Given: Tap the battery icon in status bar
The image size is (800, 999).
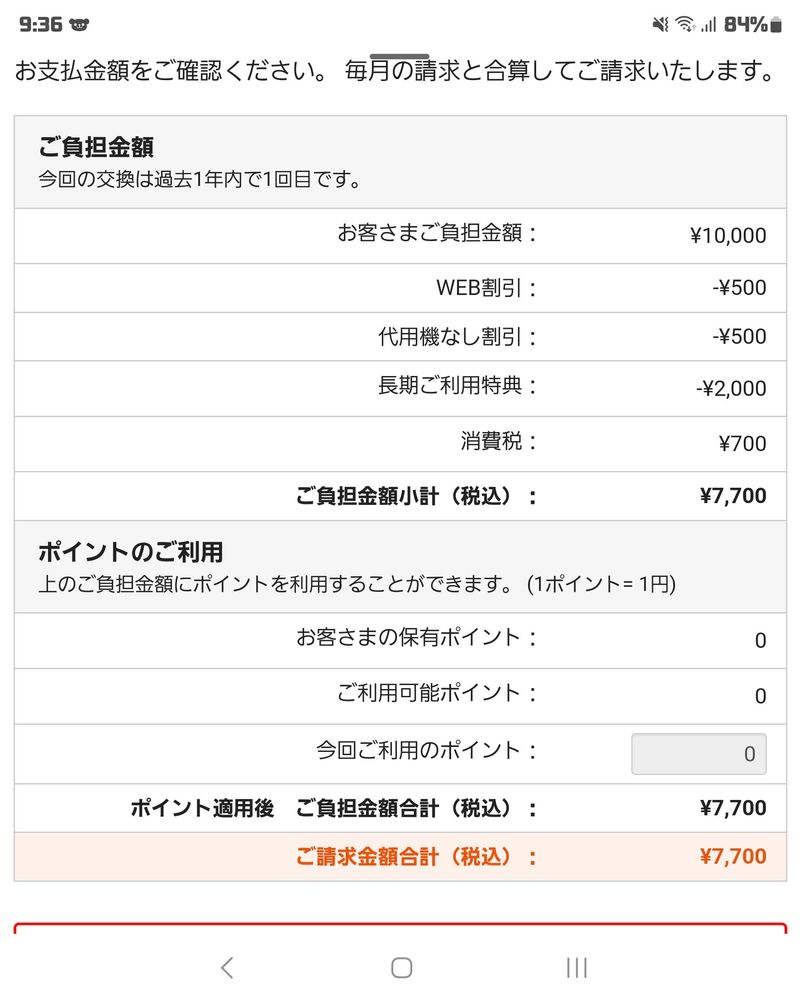Looking at the screenshot, I should click(x=775, y=24).
